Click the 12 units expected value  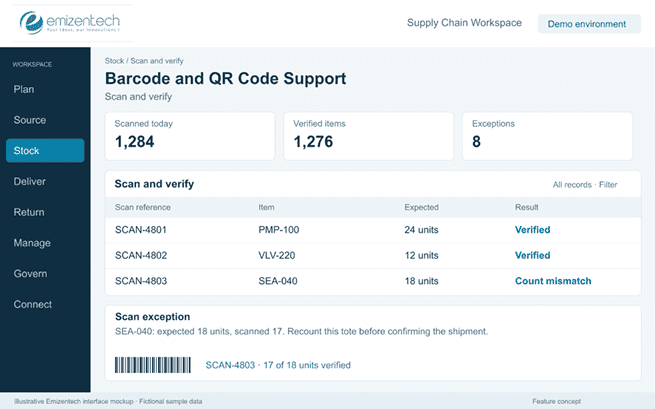click(421, 256)
